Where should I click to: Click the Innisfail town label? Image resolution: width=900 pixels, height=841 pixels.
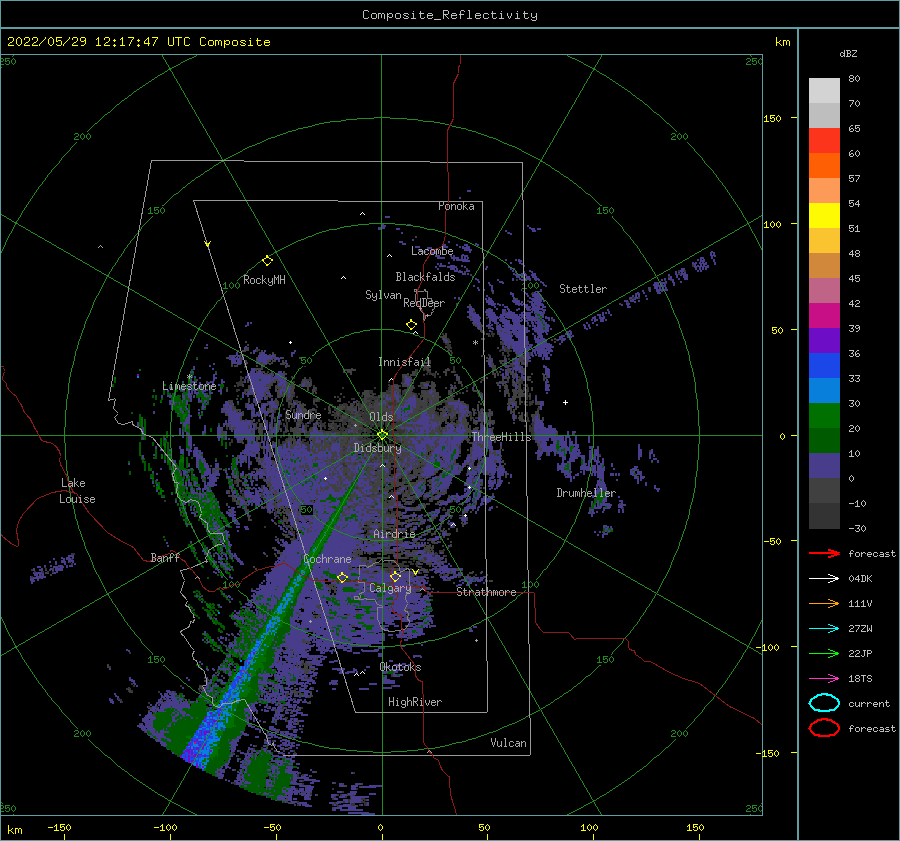[404, 362]
